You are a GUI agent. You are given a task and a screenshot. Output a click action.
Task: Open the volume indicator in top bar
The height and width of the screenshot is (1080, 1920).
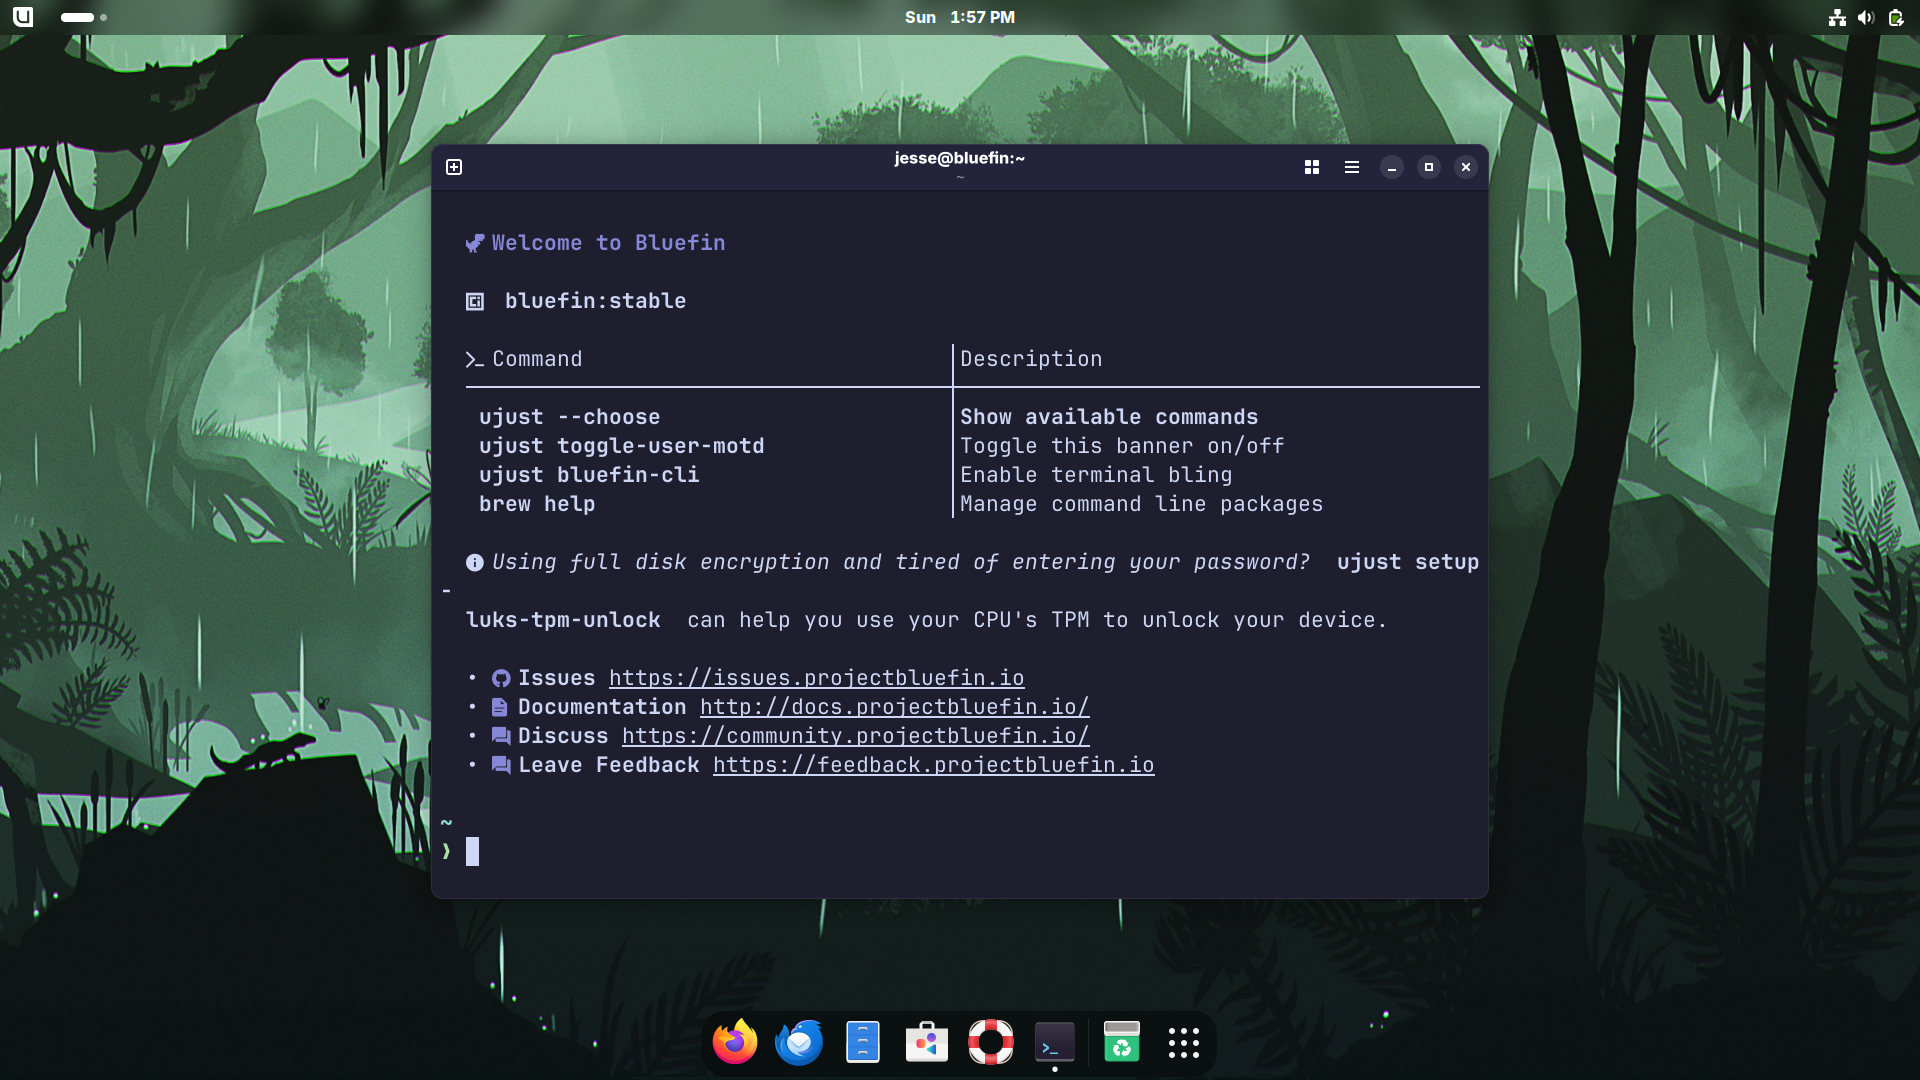(1866, 17)
